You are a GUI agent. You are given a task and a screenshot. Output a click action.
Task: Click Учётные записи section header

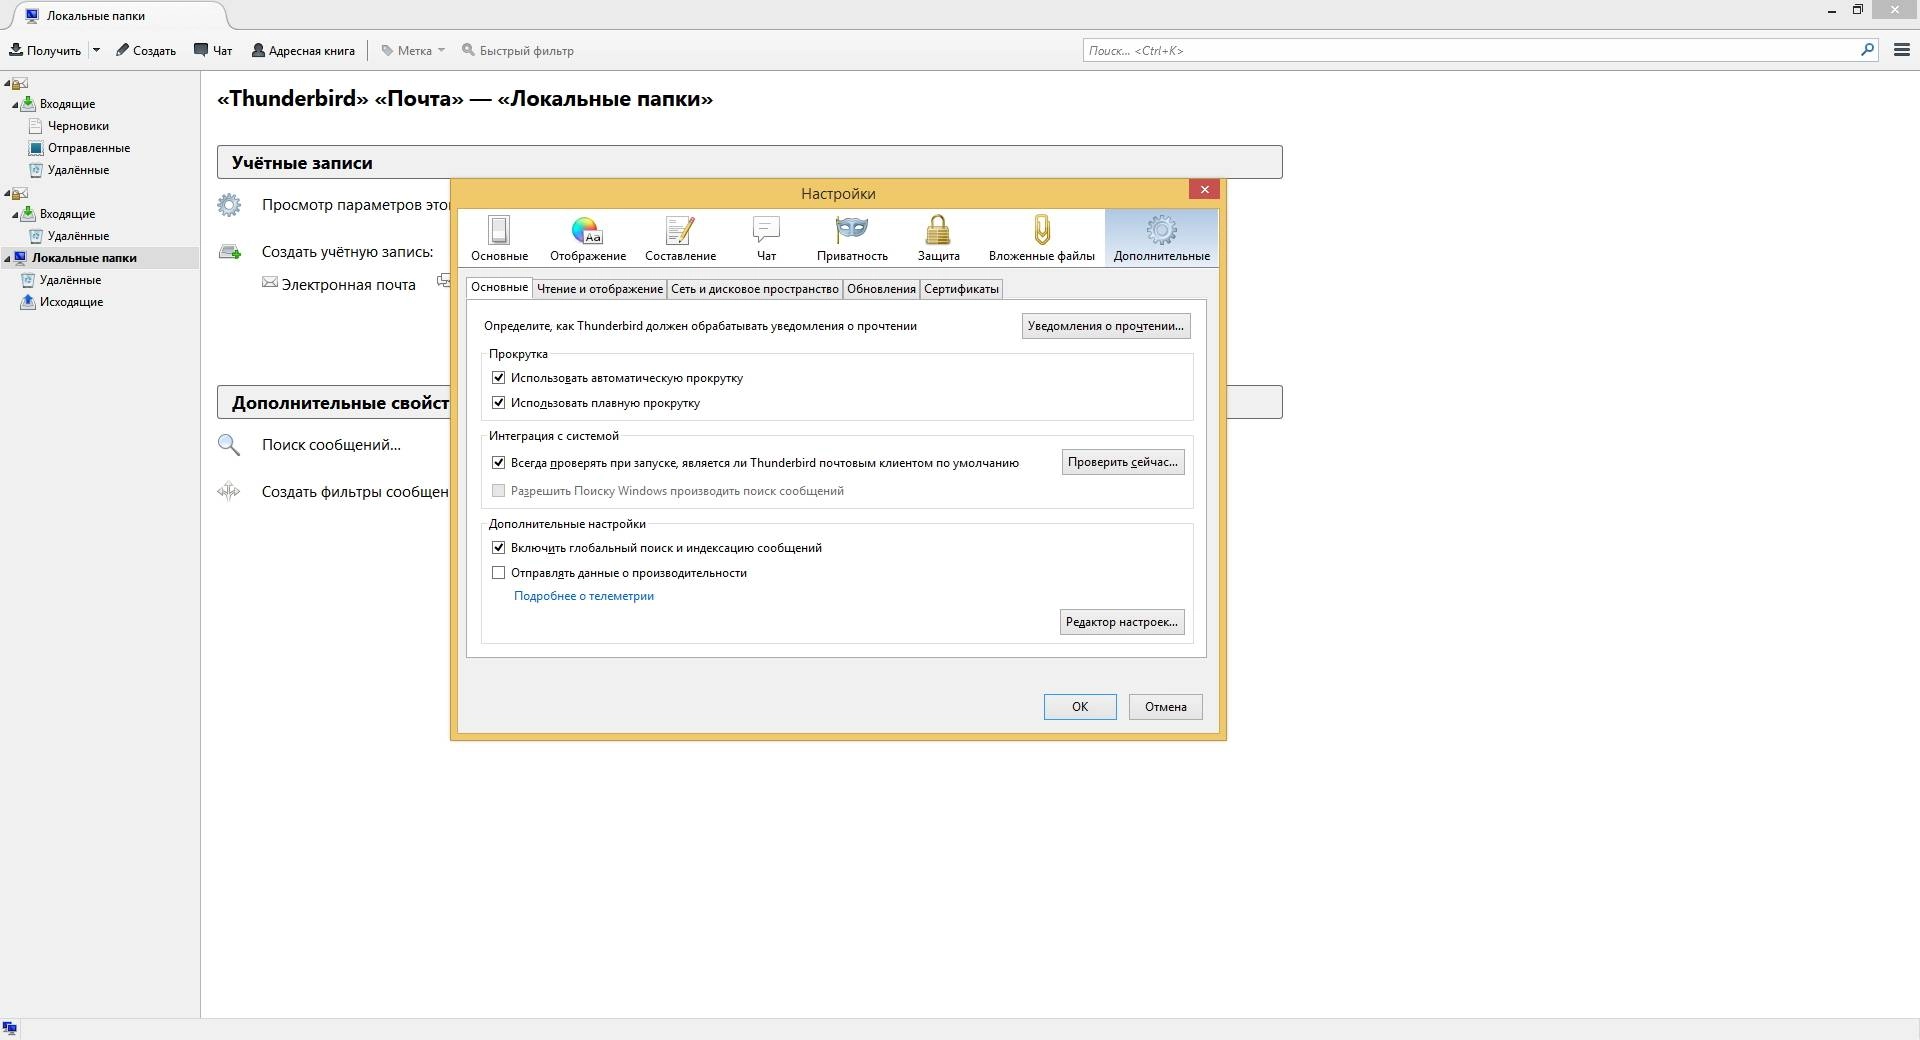[x=749, y=162]
